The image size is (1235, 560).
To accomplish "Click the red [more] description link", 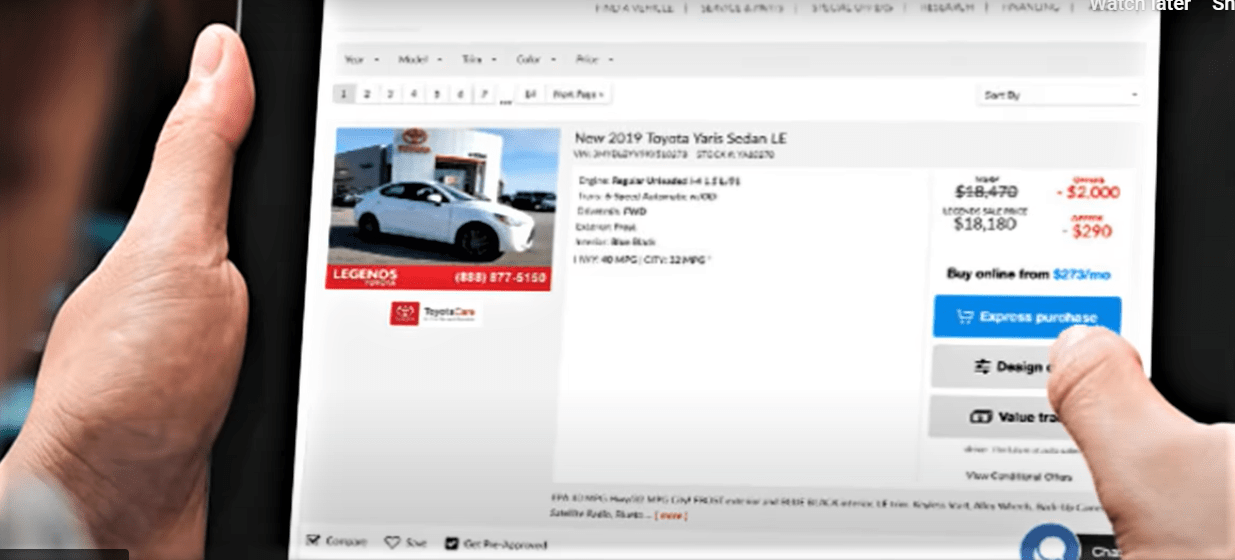I will click(x=671, y=516).
